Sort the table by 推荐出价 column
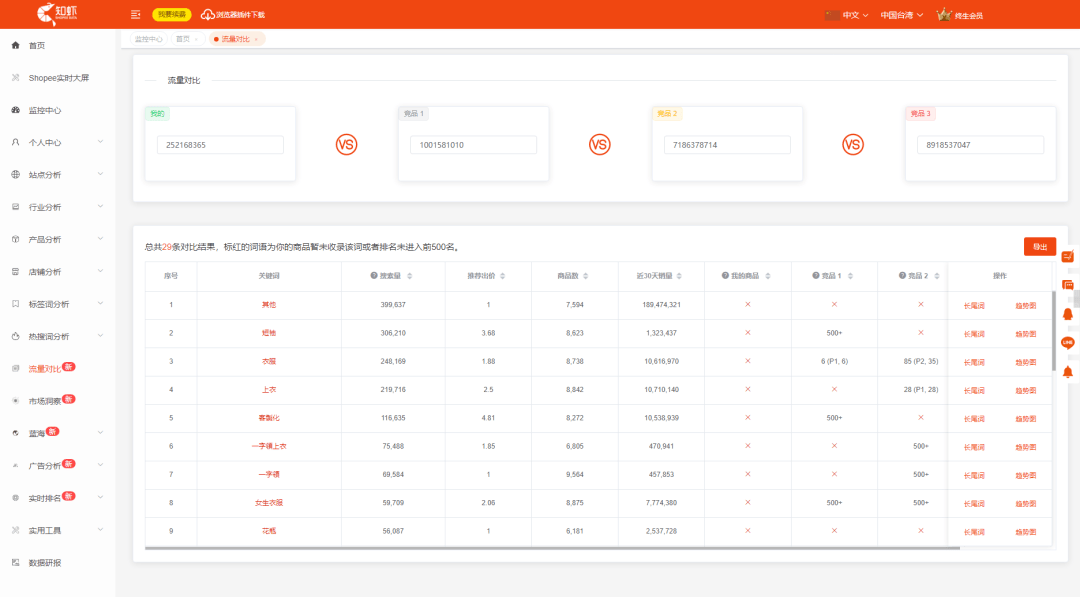The width and height of the screenshot is (1080, 597). pyautogui.click(x=503, y=276)
